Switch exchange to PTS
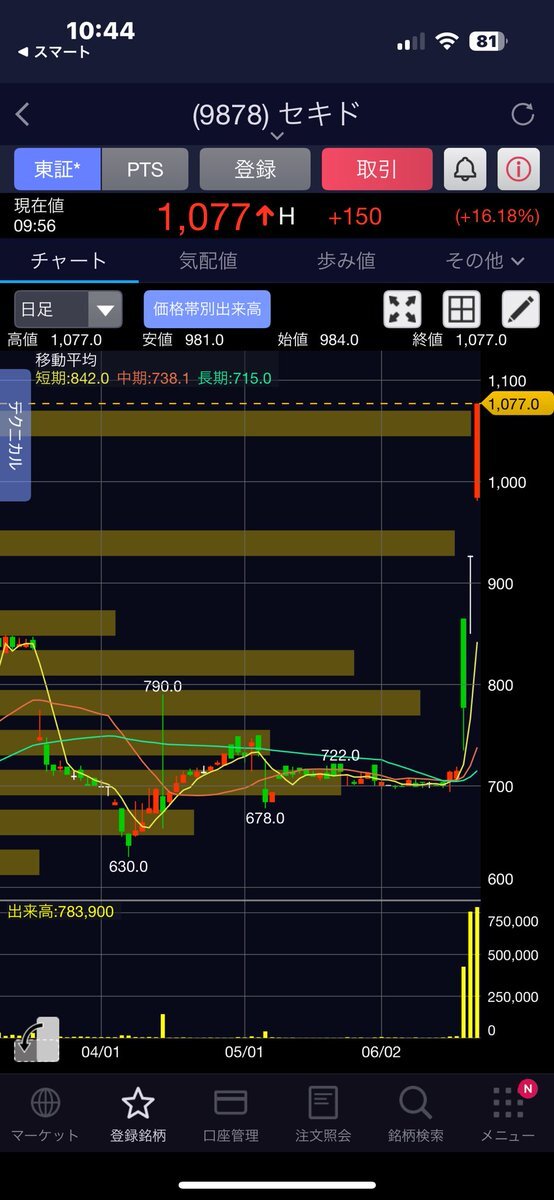Viewport: 554px width, 1200px height. (144, 169)
